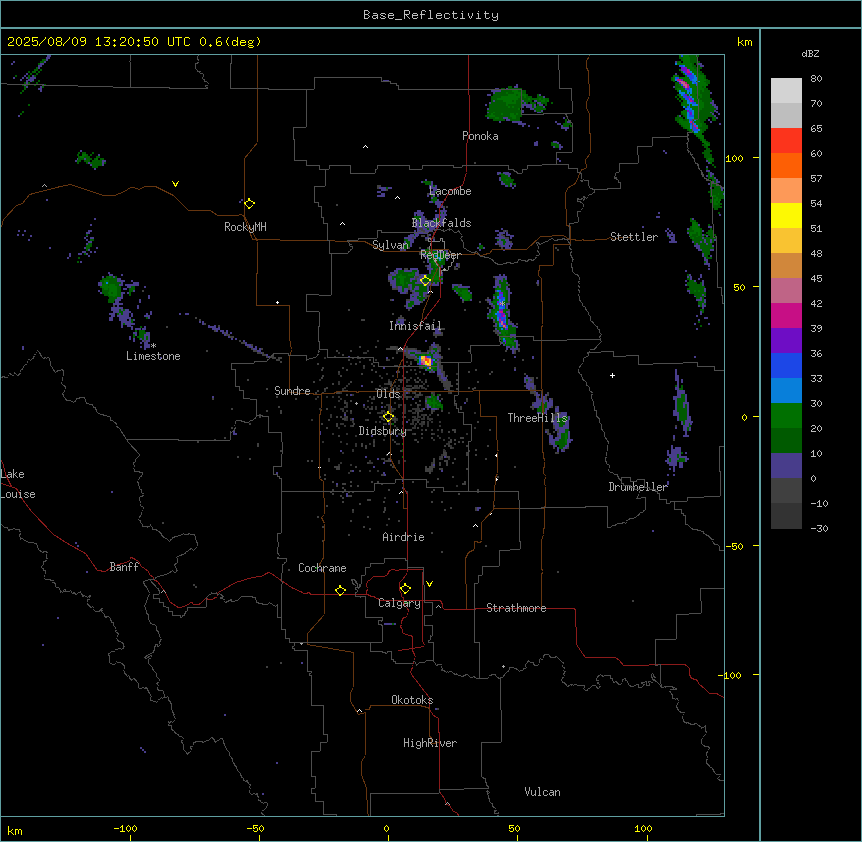The image size is (862, 842).
Task: Click the yellow V marker east of Calgary
Action: [429, 584]
